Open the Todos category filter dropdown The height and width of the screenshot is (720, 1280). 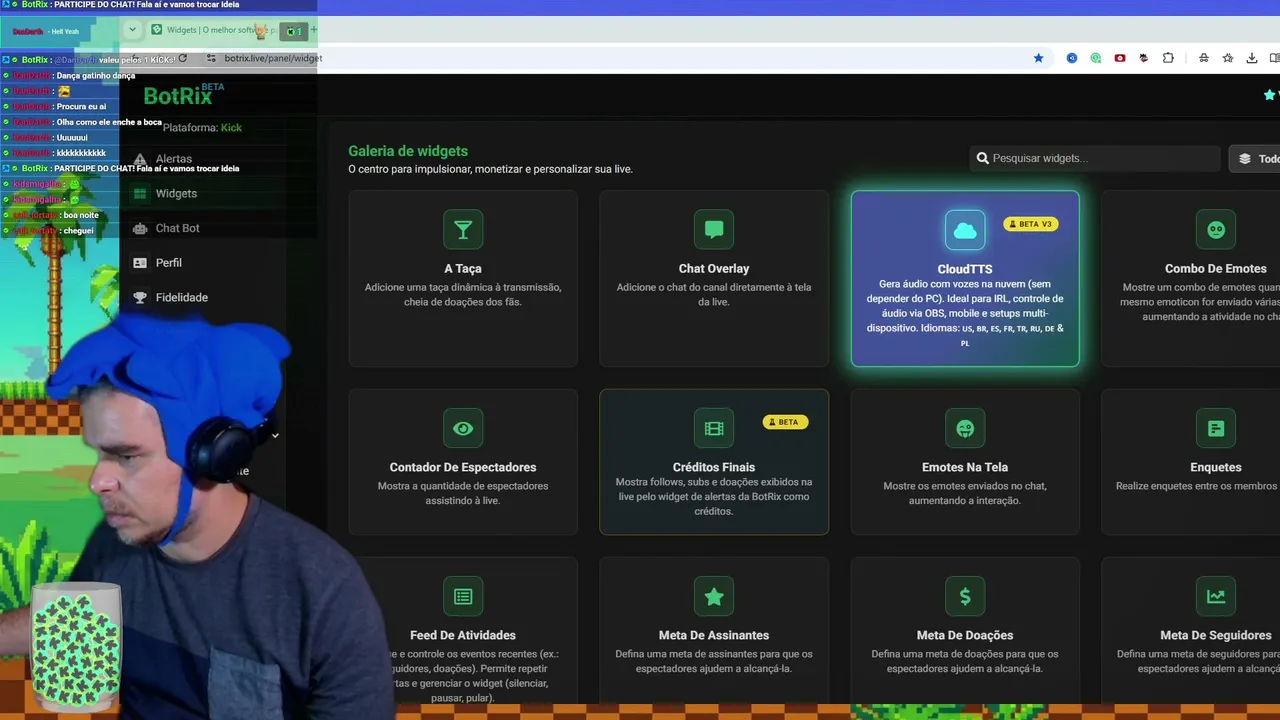tap(1255, 158)
